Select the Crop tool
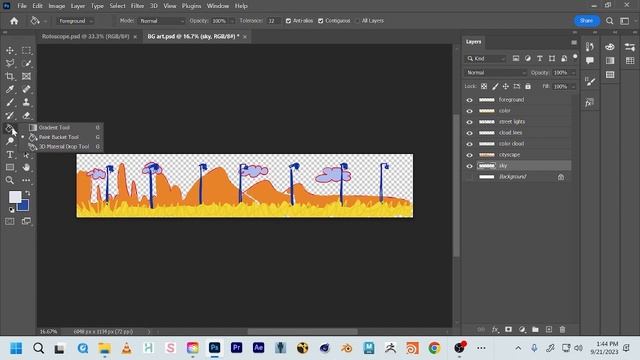Image resolution: width=640 pixels, height=360 pixels. (10, 76)
